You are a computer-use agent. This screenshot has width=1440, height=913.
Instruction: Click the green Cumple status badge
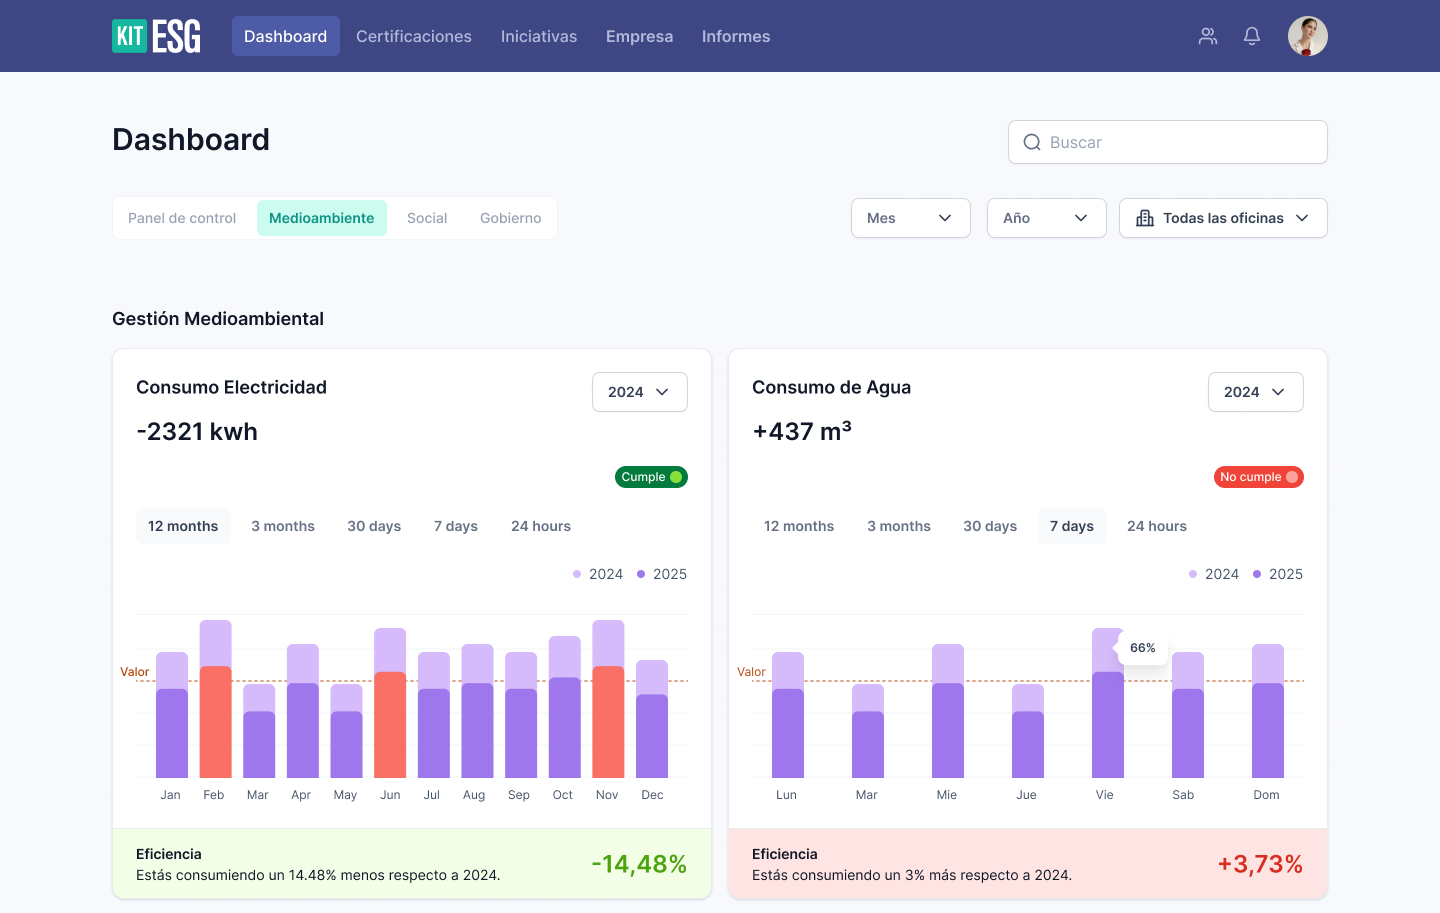(651, 477)
